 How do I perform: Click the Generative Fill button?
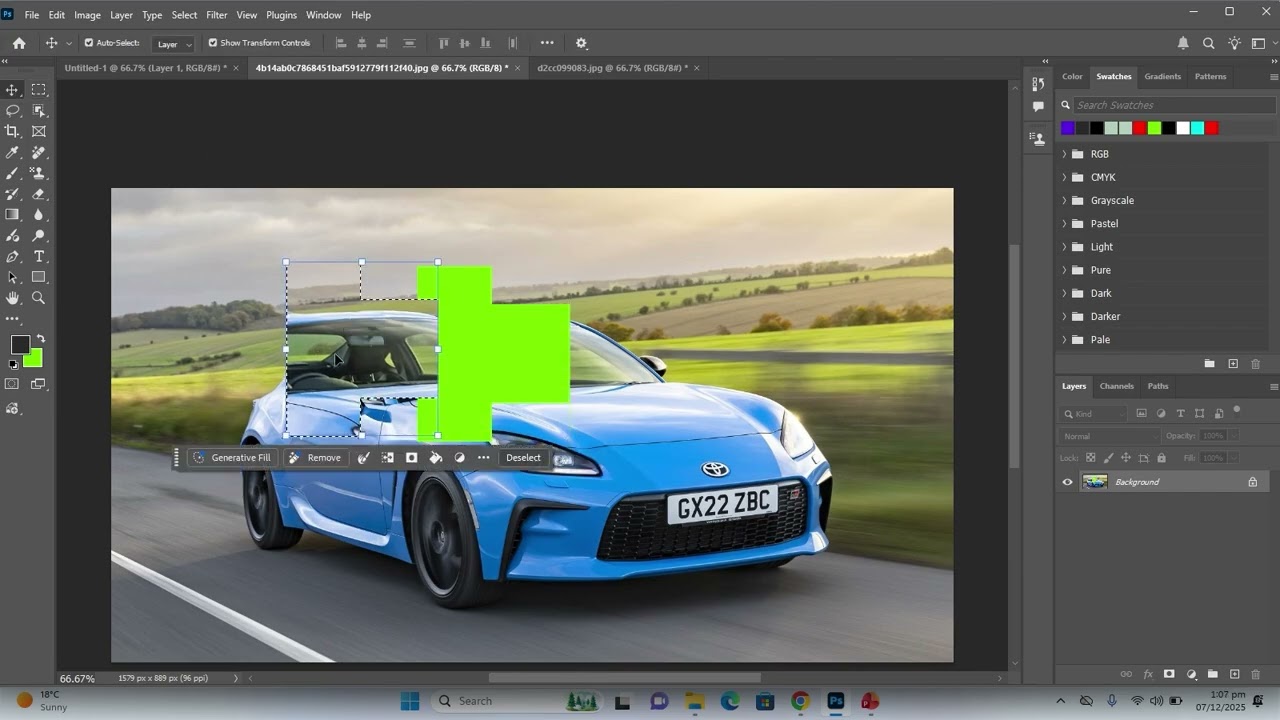[231, 458]
